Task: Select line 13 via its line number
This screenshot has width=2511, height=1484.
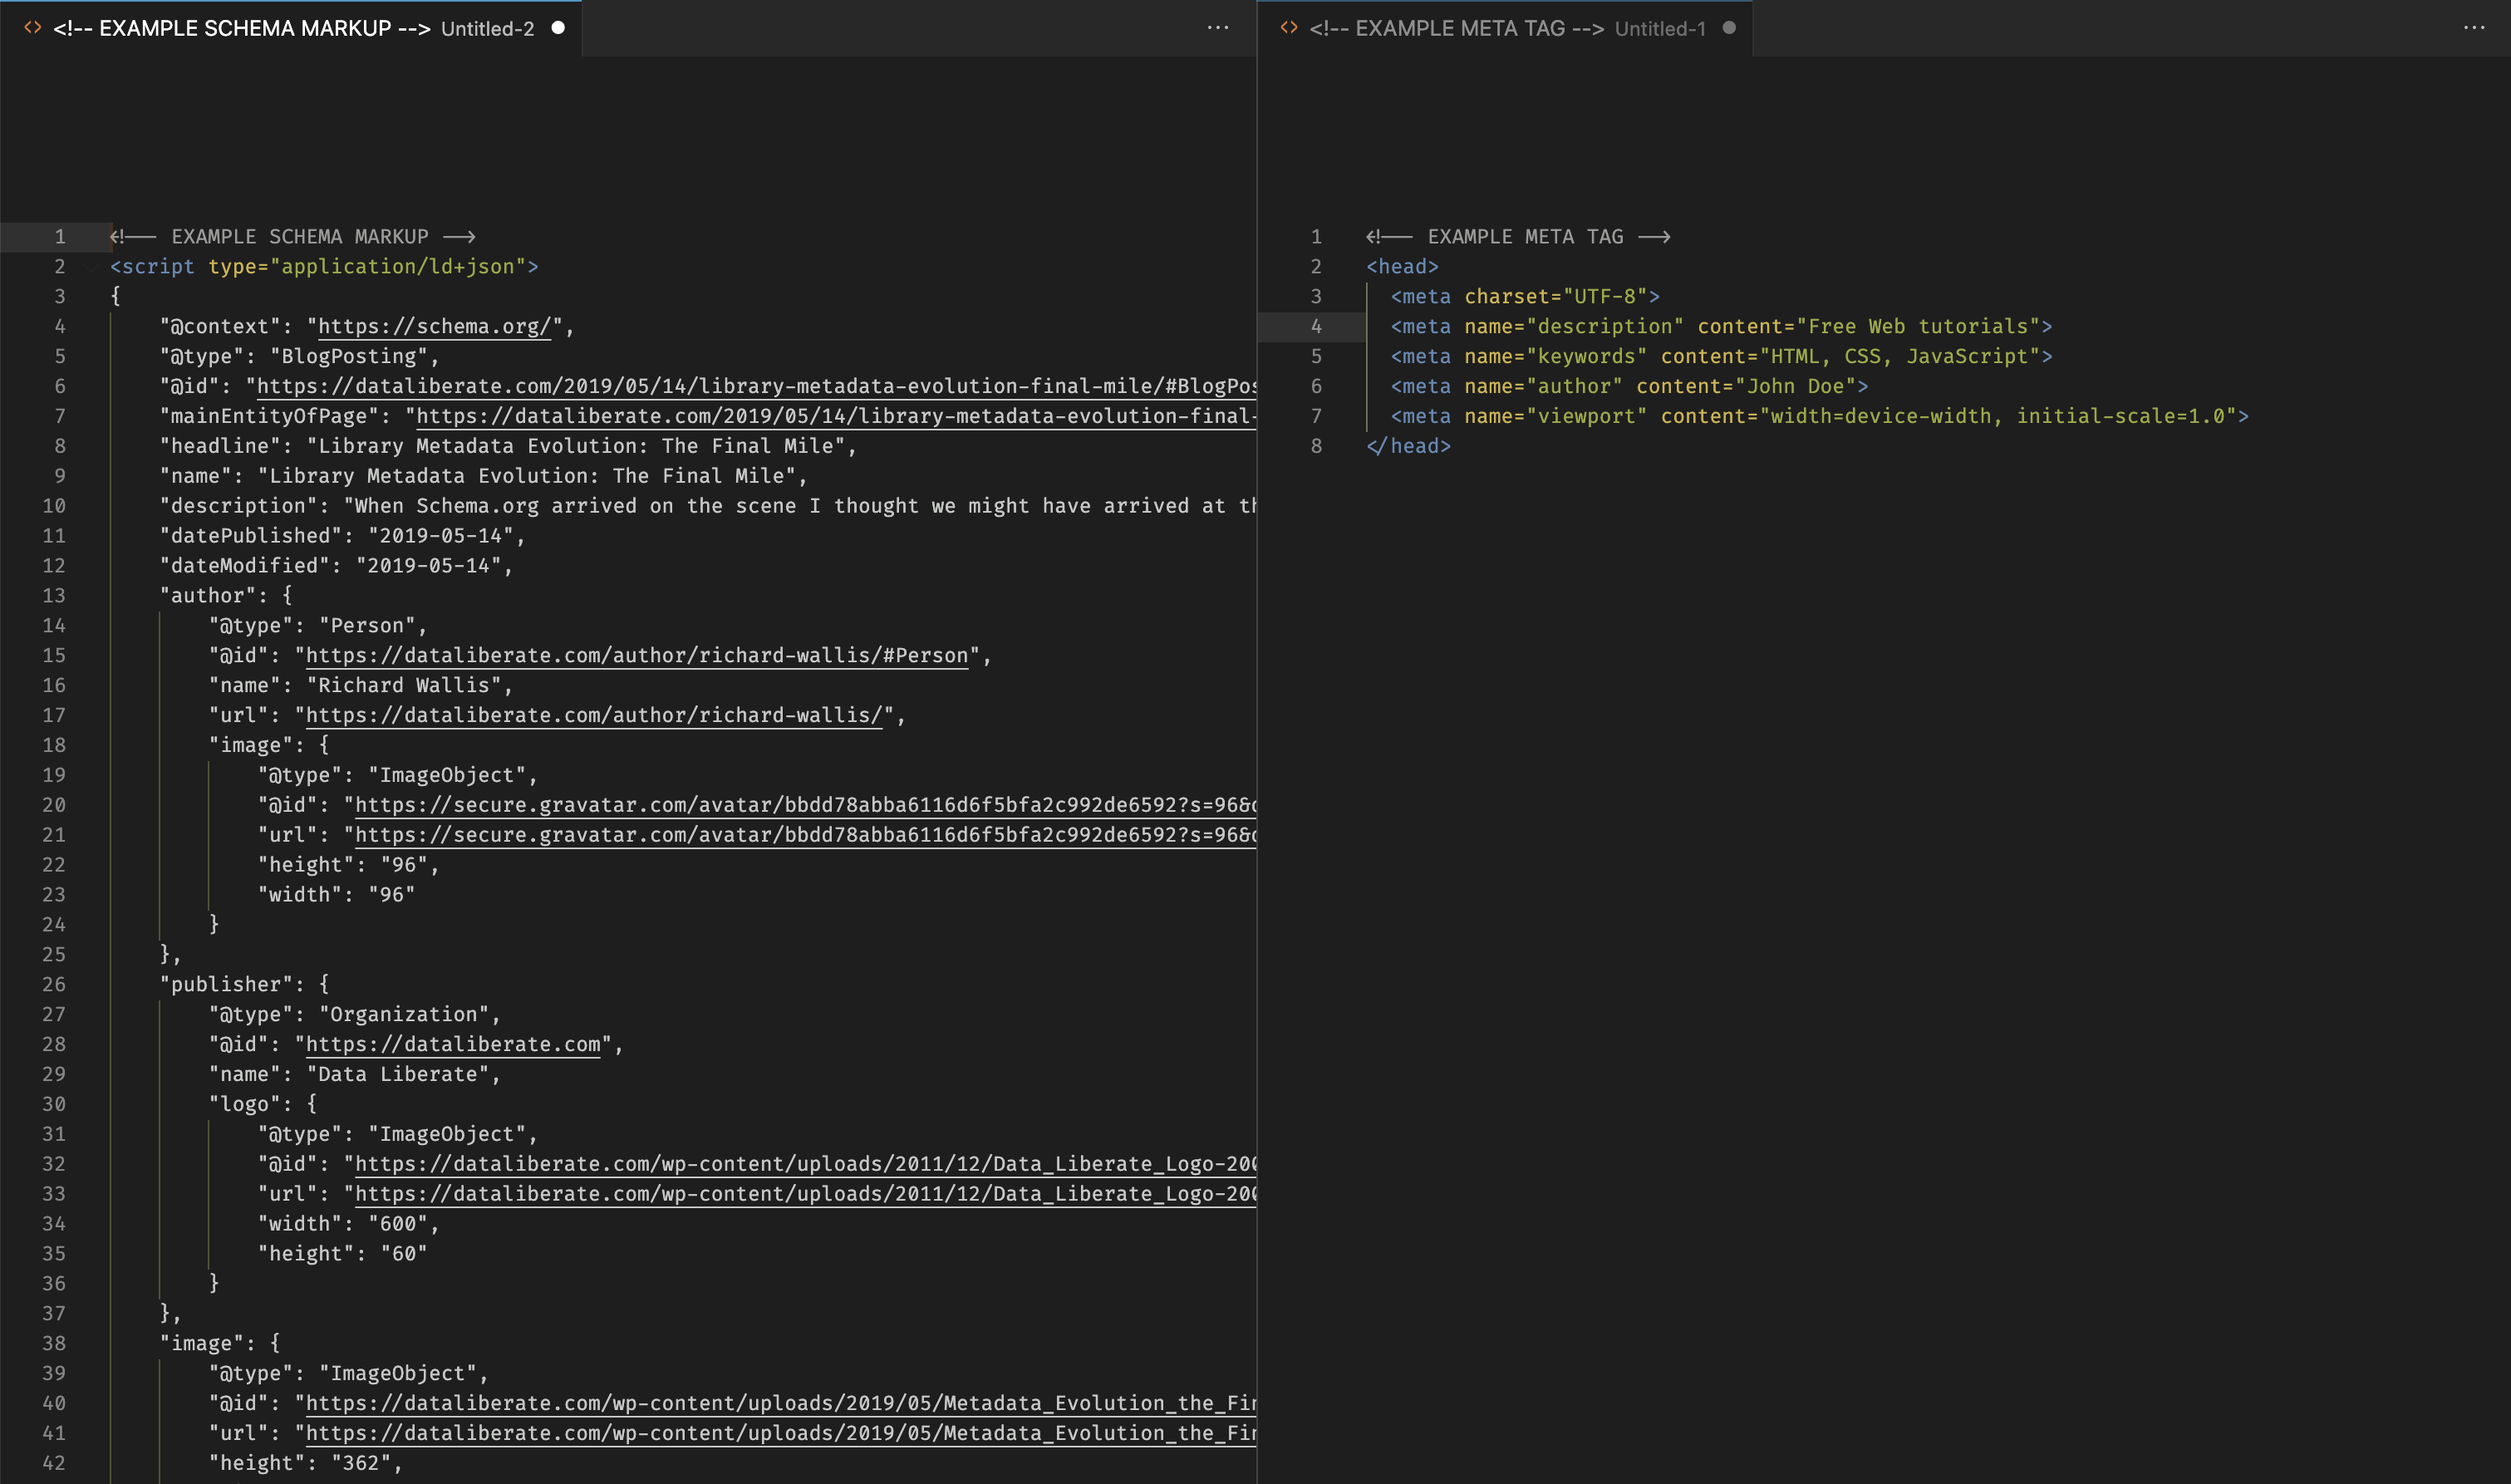Action: click(54, 596)
